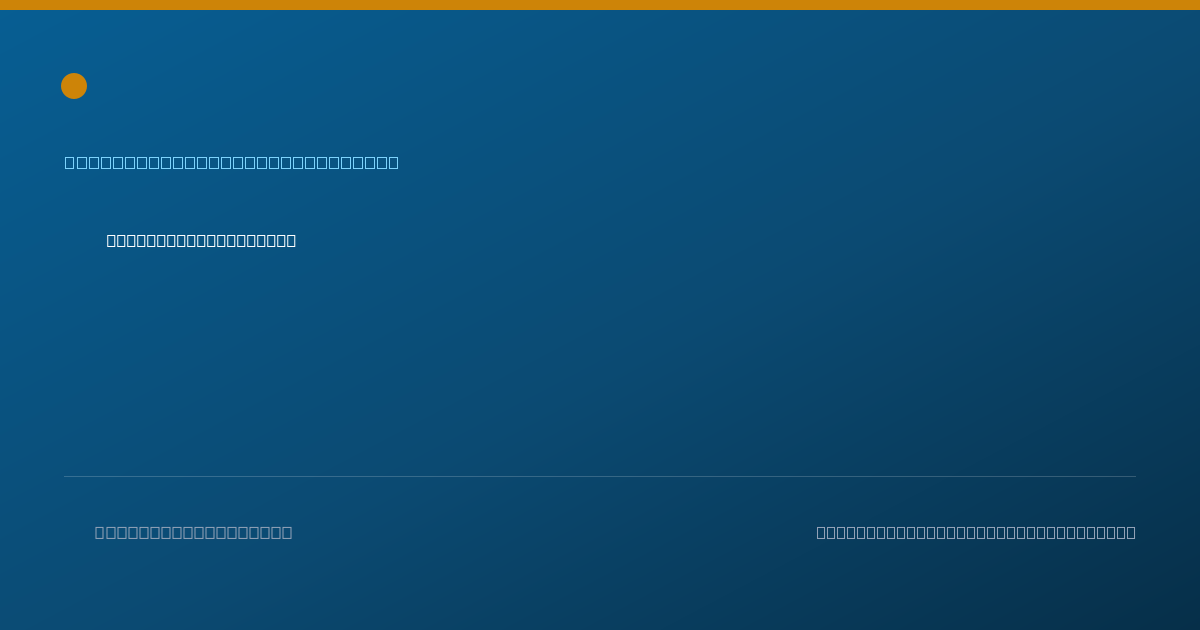Click the footer text on the left
Screen dimensions: 1200x630
tap(194, 532)
